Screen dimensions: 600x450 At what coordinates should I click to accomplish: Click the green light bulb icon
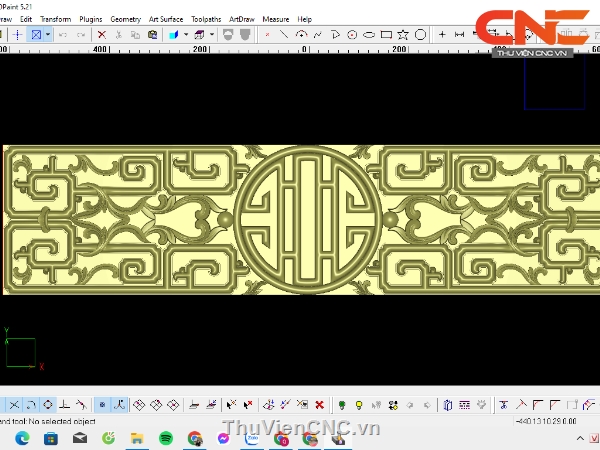[x=342, y=405]
